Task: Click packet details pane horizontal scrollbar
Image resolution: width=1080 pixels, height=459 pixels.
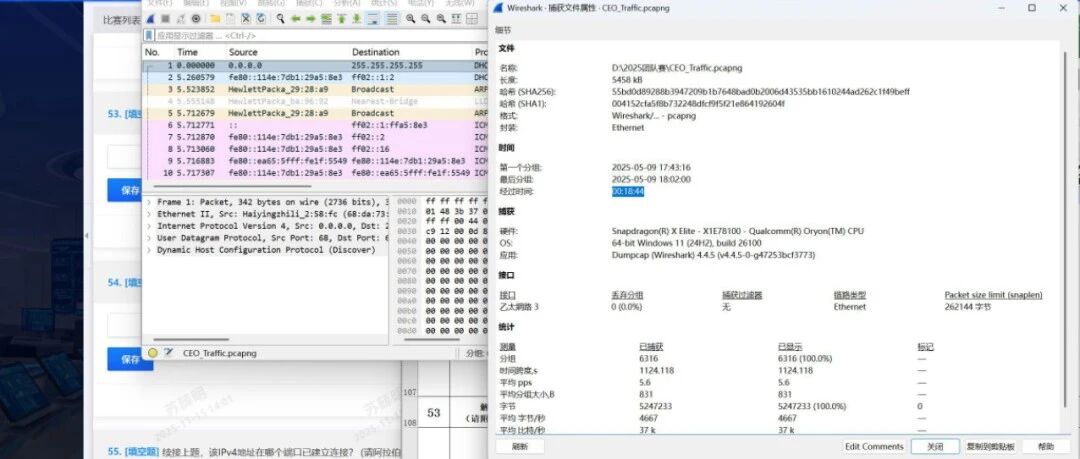Action: click(191, 339)
